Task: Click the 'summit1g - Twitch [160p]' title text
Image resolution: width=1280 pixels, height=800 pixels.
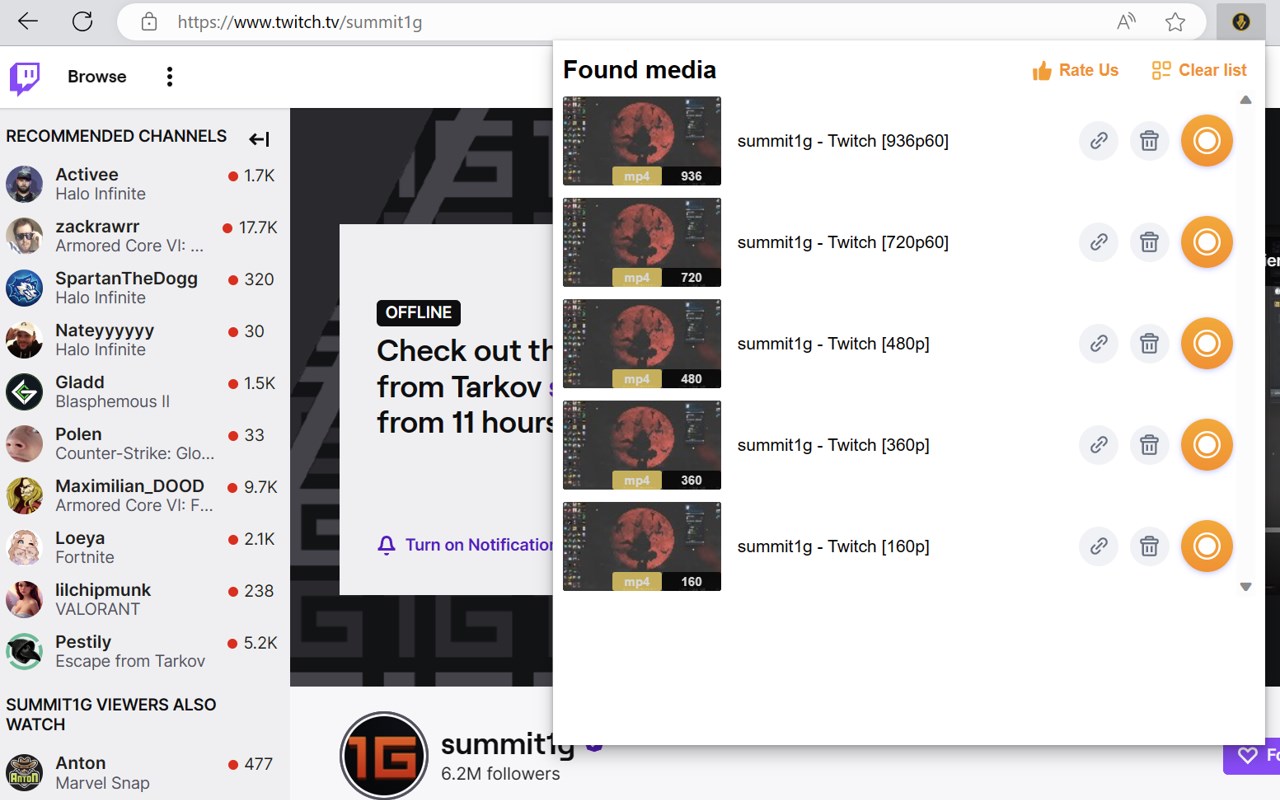Action: [833, 546]
